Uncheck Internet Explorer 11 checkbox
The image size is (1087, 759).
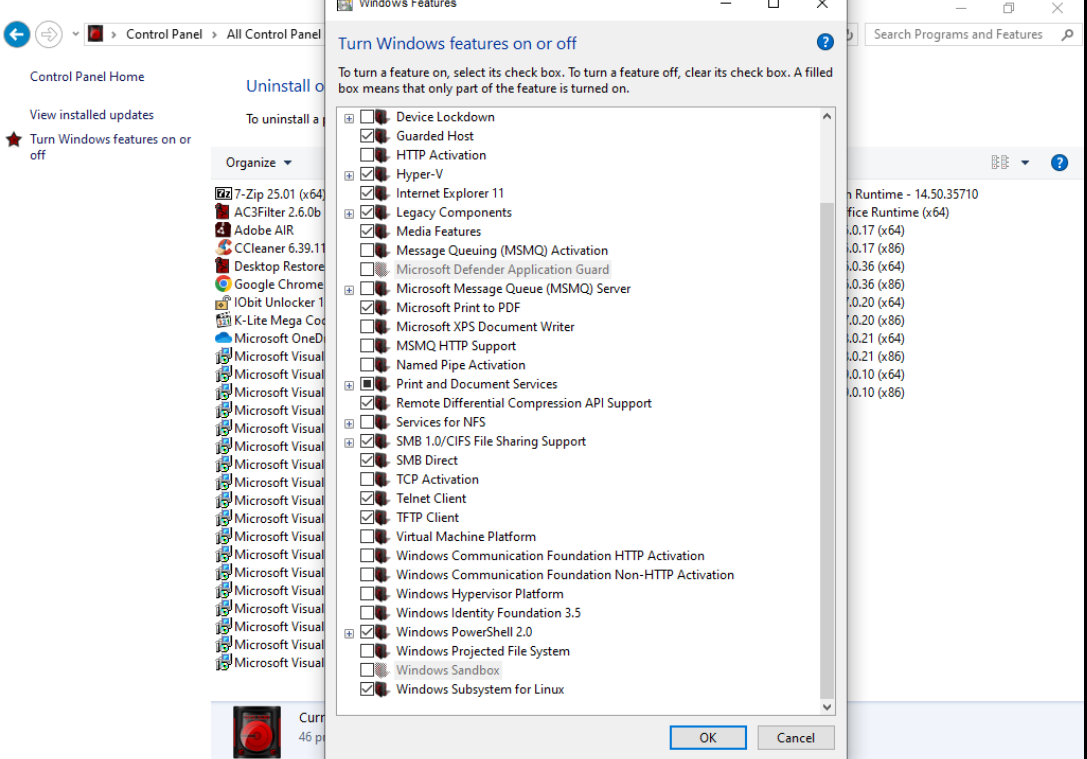(x=367, y=193)
